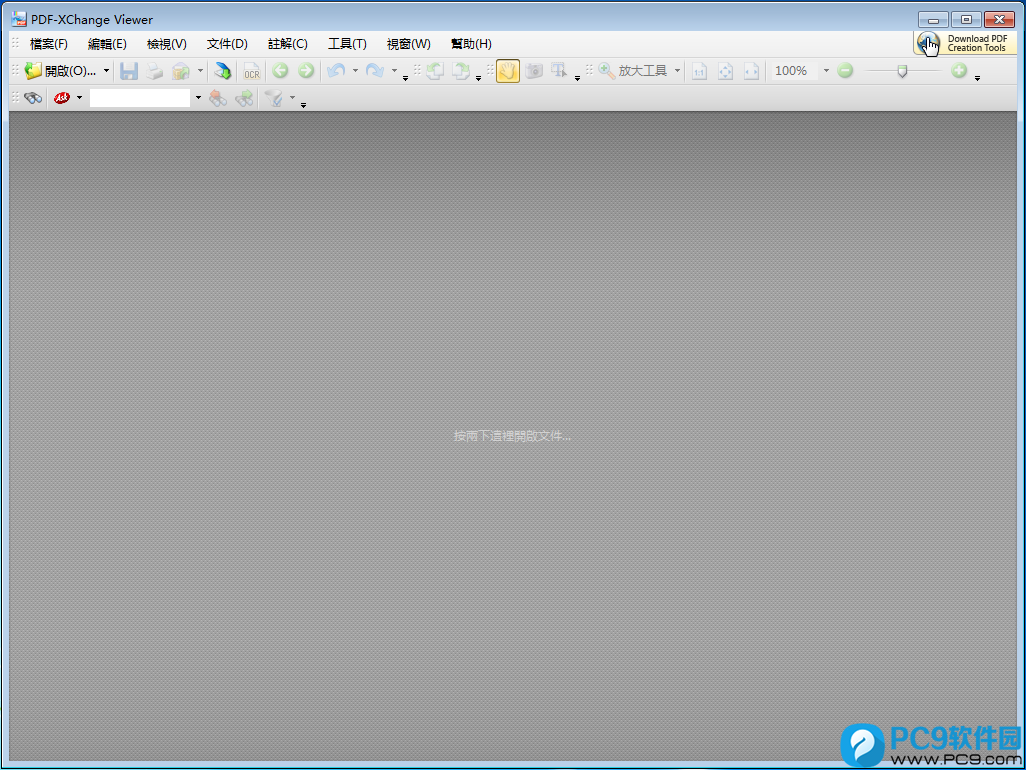Click the Redo arrow icon

point(375,71)
